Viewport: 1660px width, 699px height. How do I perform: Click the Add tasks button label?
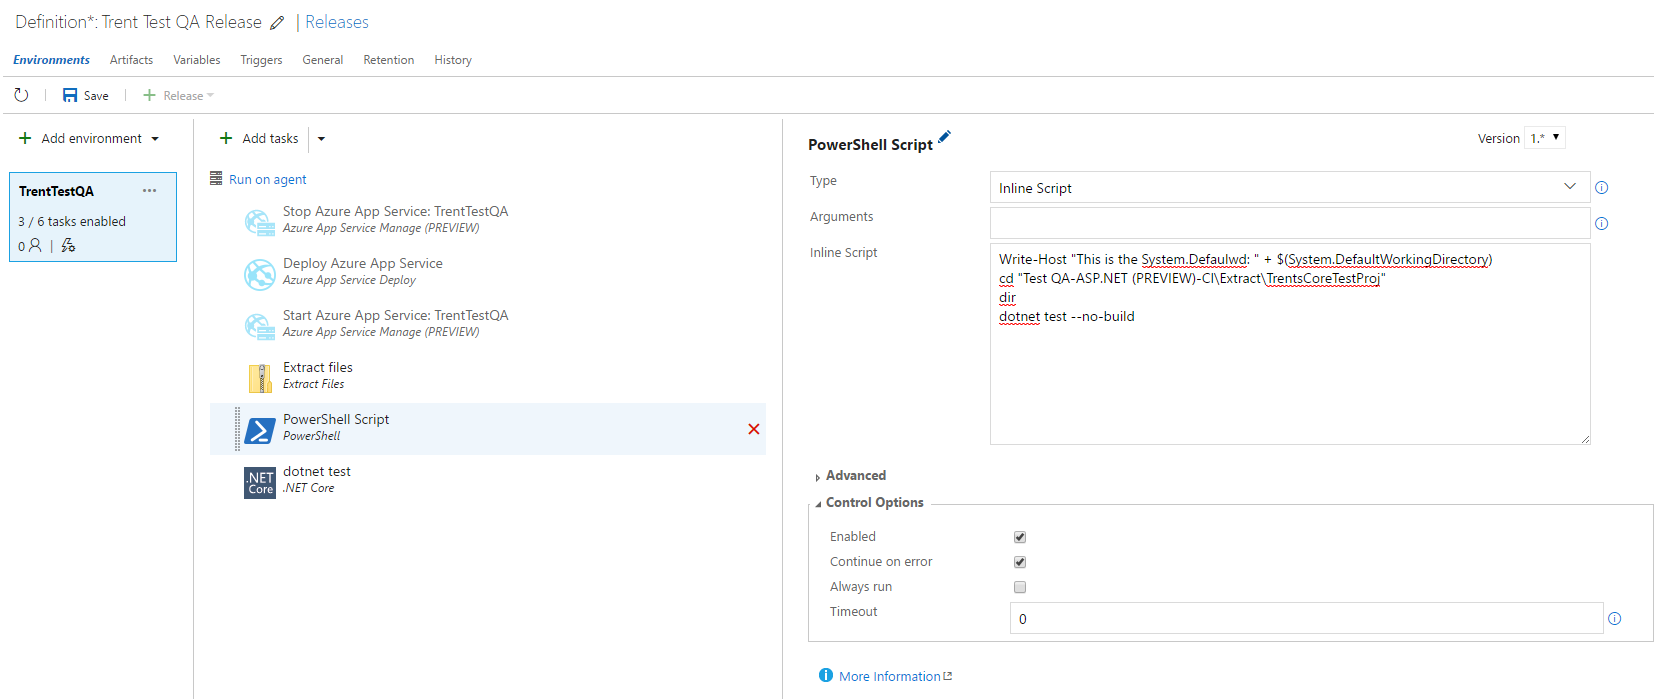[270, 139]
